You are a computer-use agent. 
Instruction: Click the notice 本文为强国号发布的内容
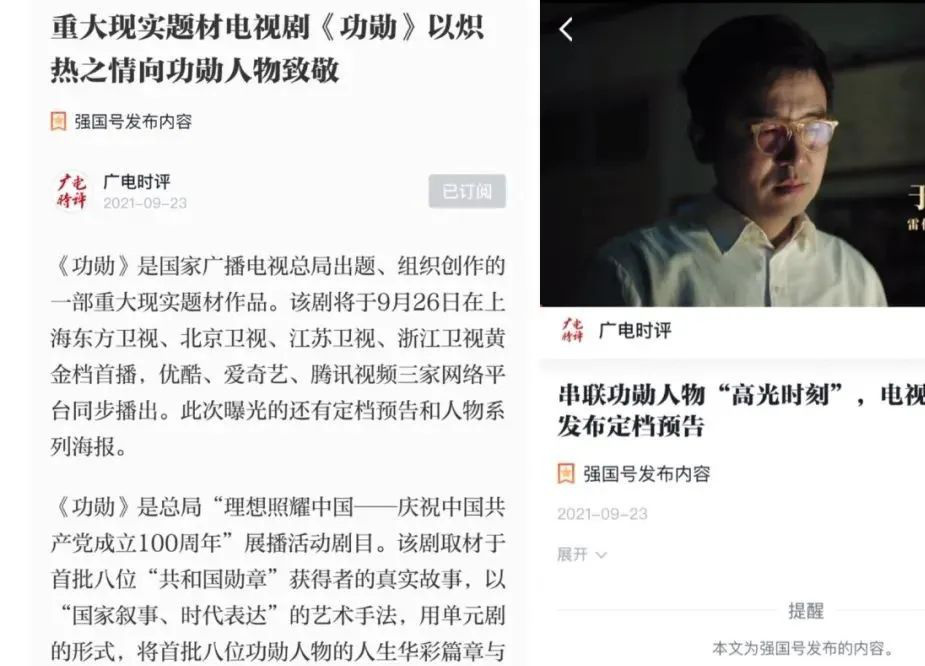(802, 649)
